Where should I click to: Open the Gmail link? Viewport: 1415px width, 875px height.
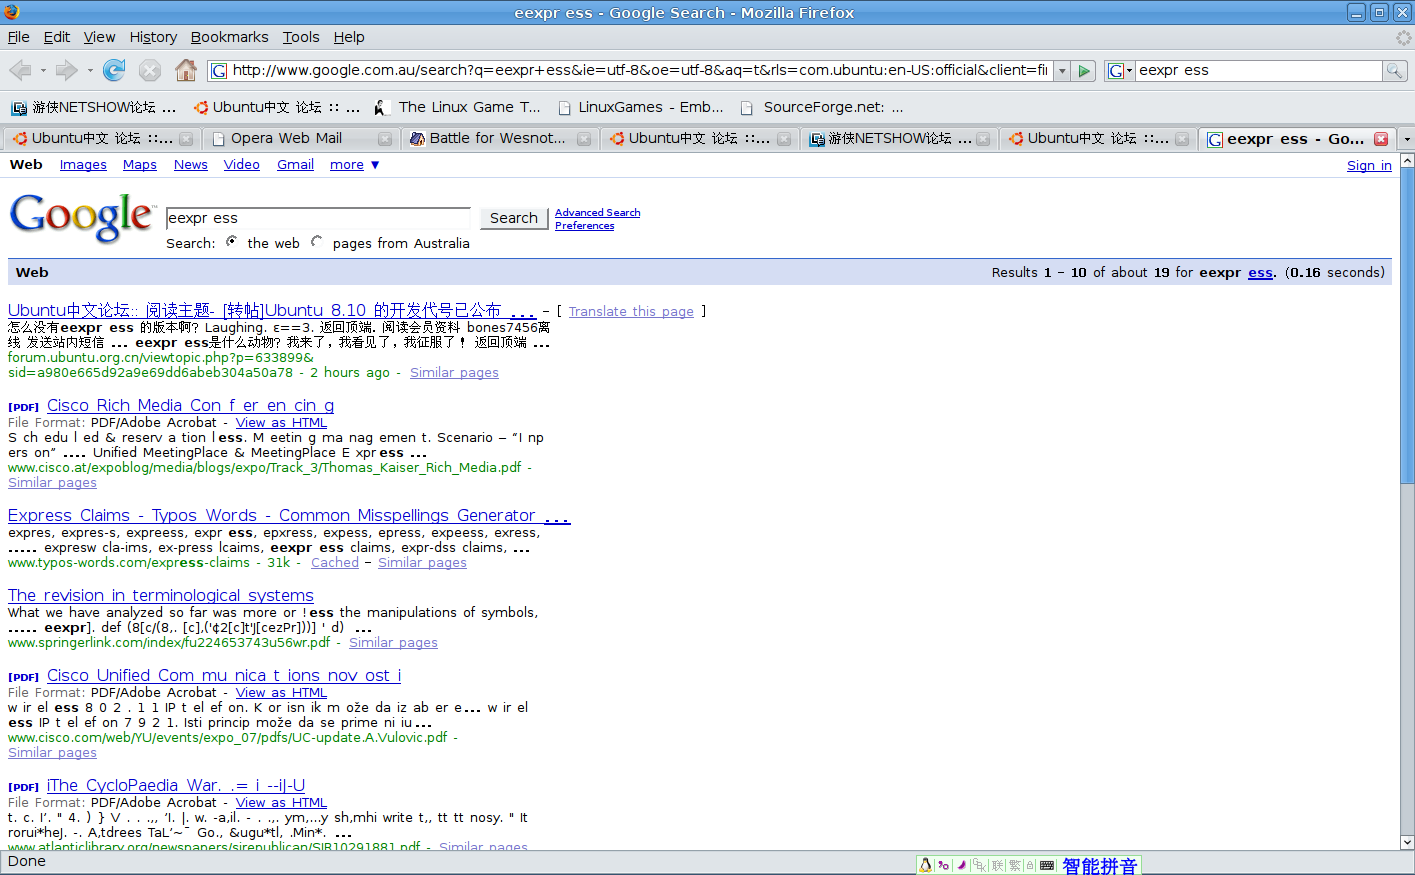[x=295, y=165]
